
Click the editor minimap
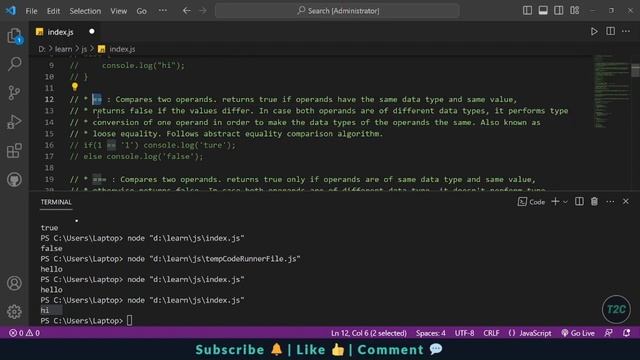point(611,92)
